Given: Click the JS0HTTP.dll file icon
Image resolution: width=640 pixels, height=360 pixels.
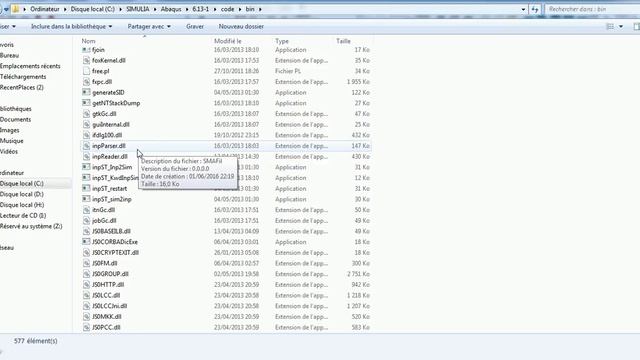Looking at the screenshot, I should click(86, 284).
